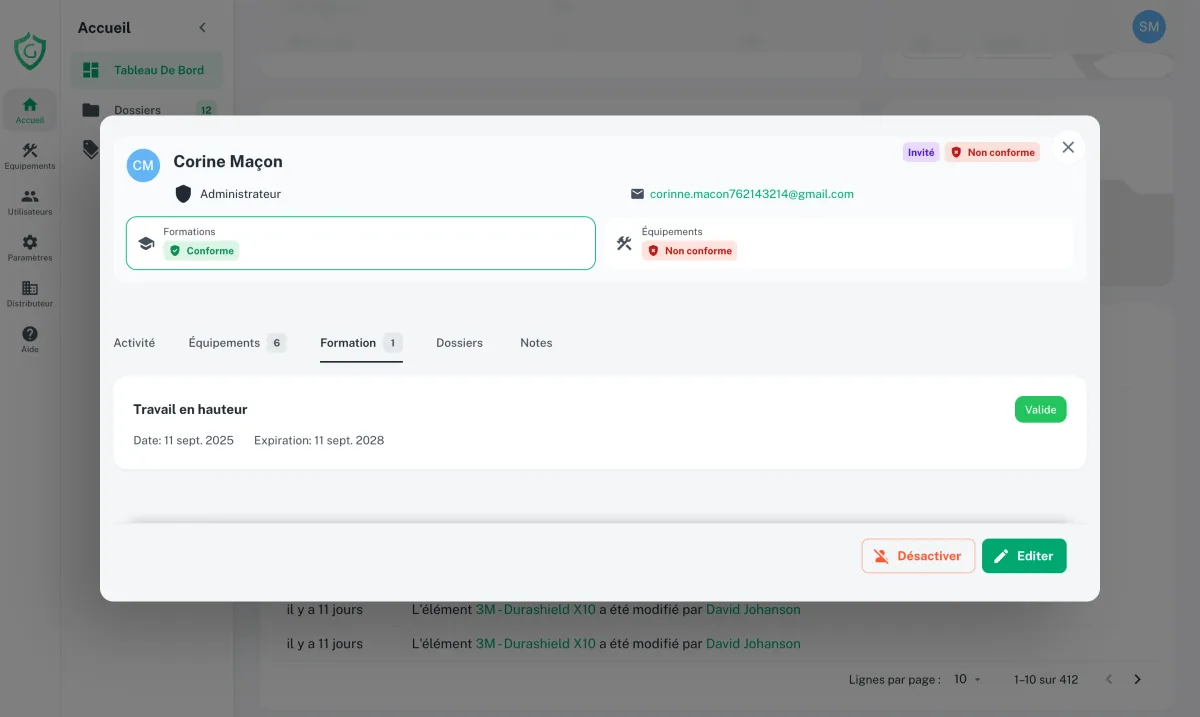Switch to the Équipements tab
This screenshot has height=717, width=1200.
[237, 343]
